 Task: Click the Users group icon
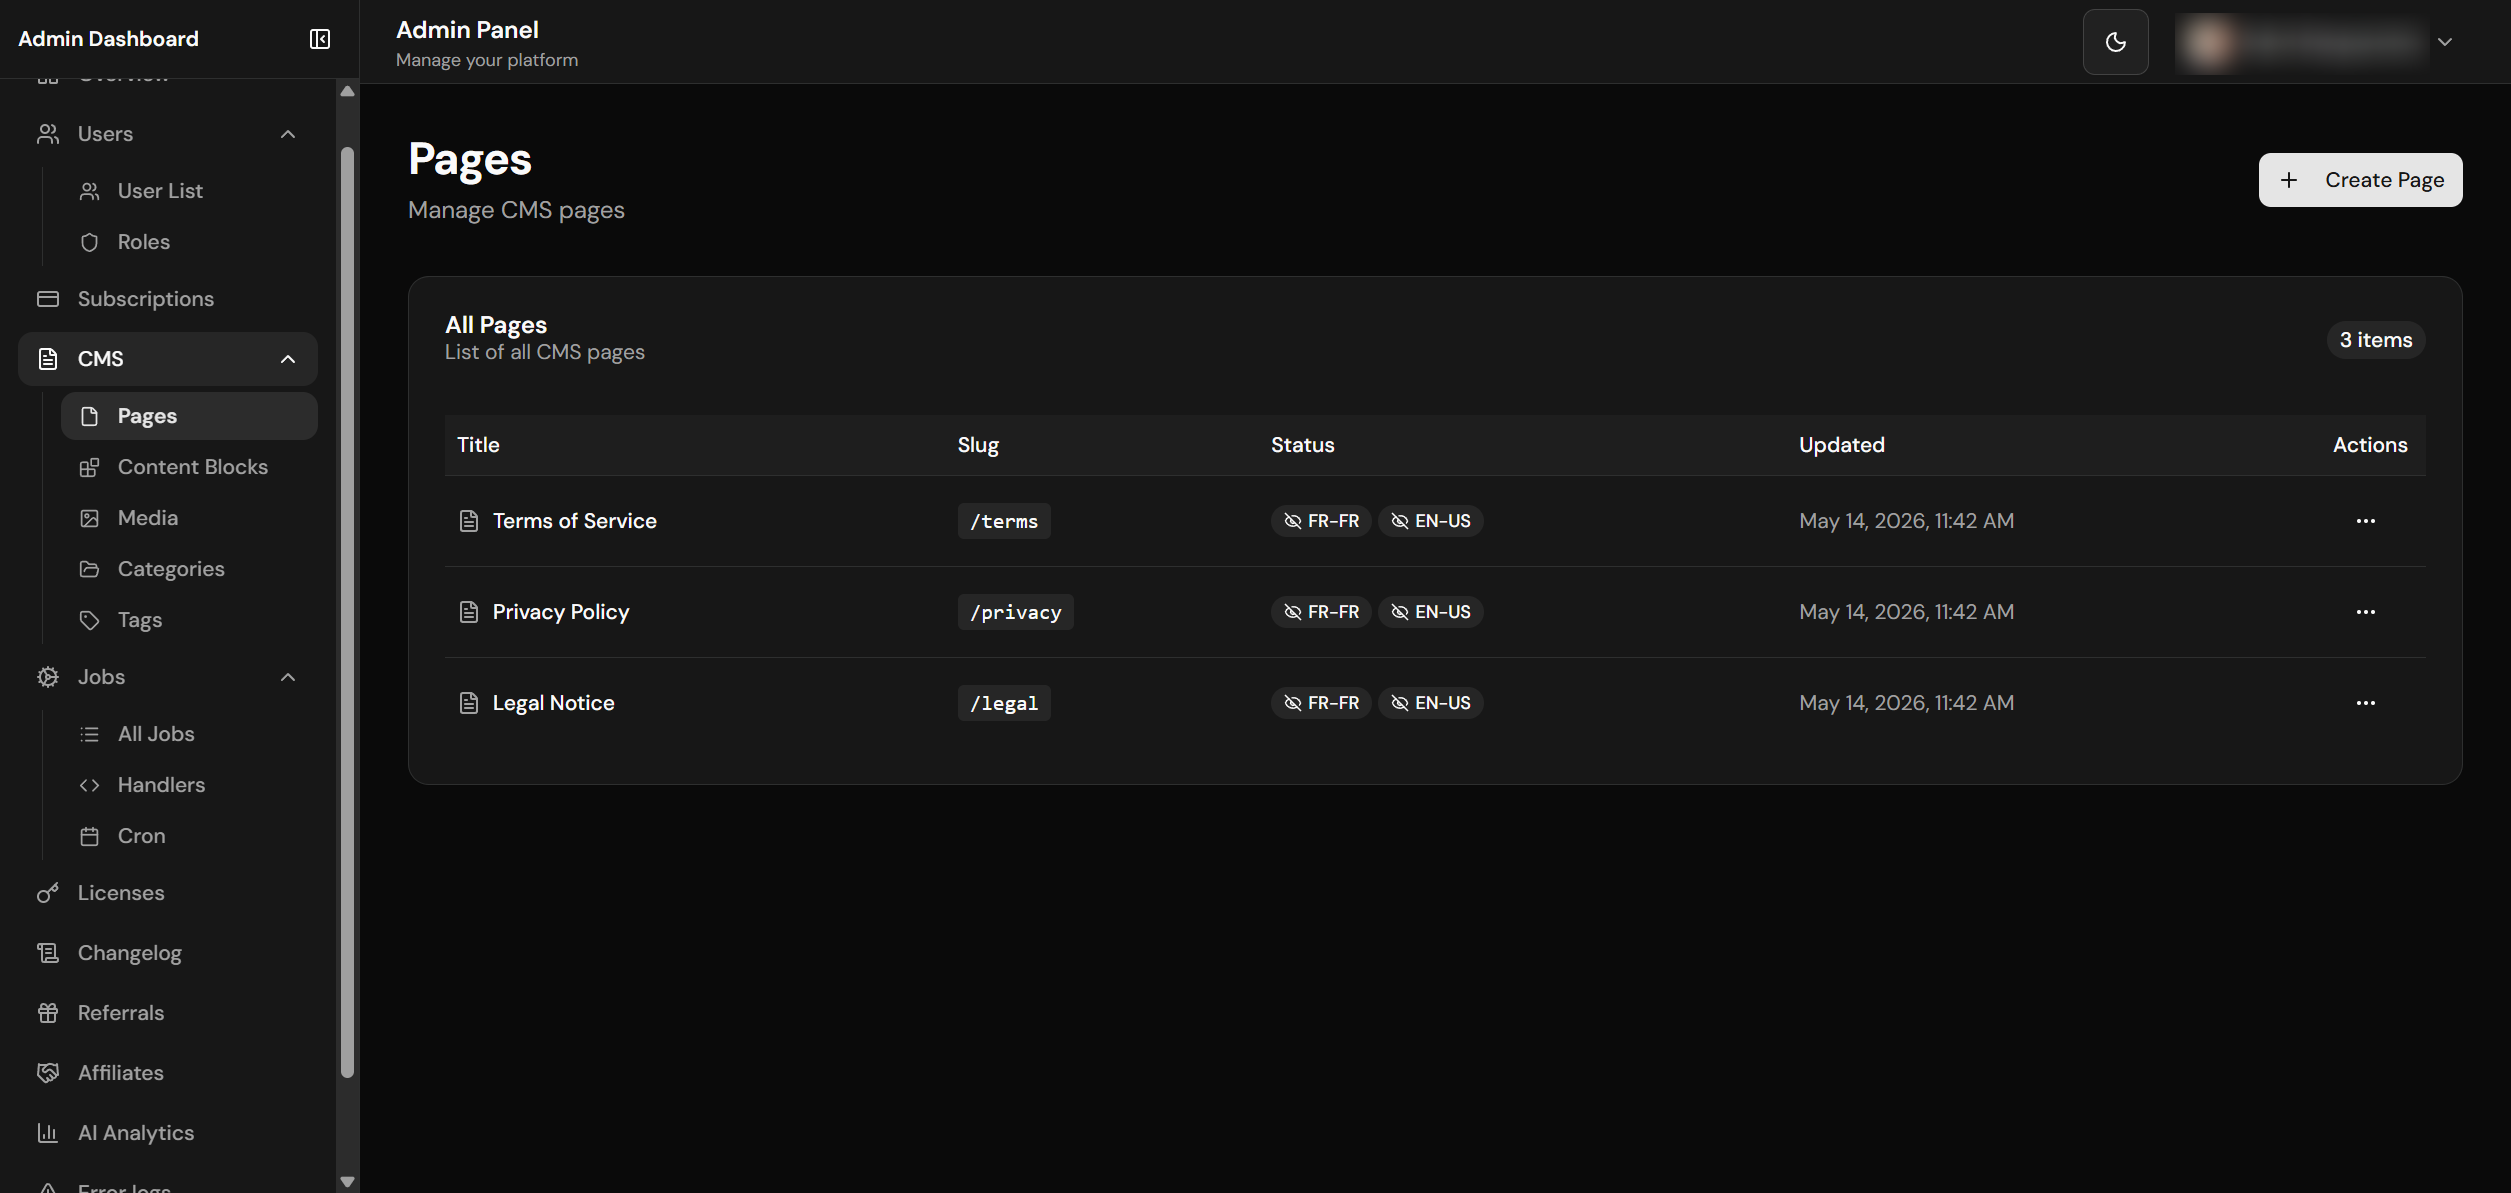48,134
